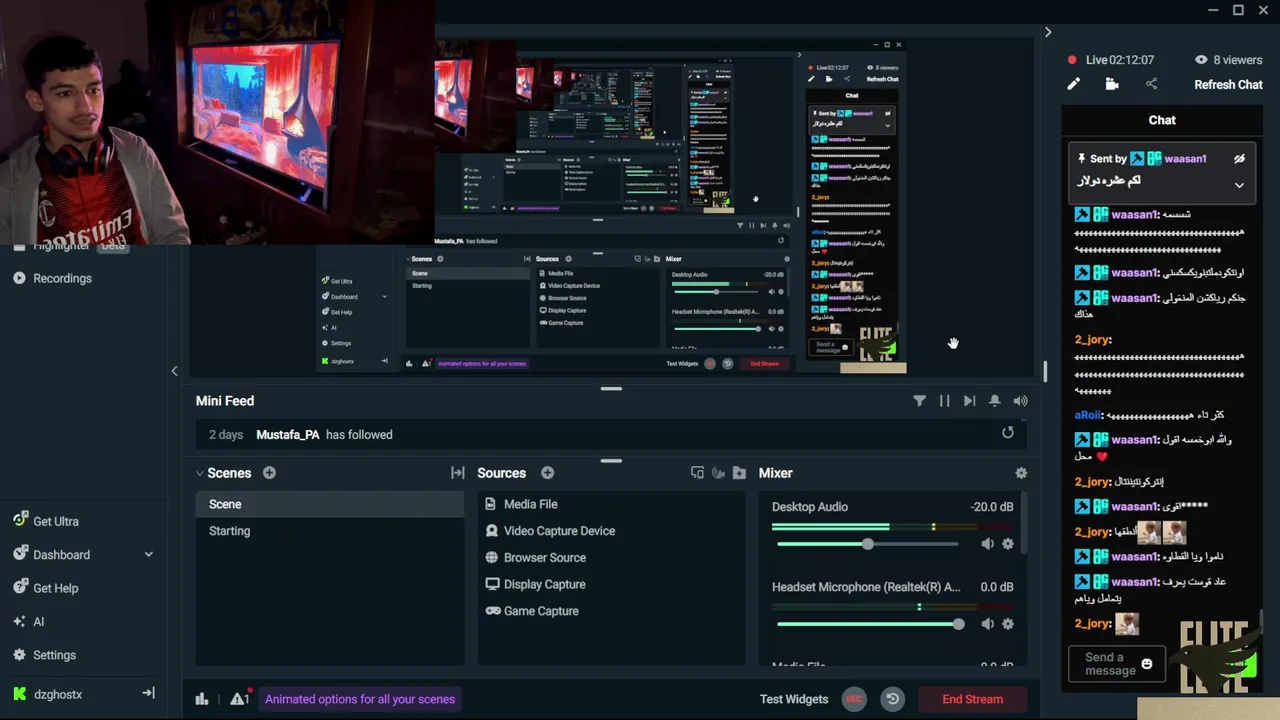Log out using icon beside dzghostx
Image resolution: width=1280 pixels, height=720 pixels.
click(x=148, y=693)
